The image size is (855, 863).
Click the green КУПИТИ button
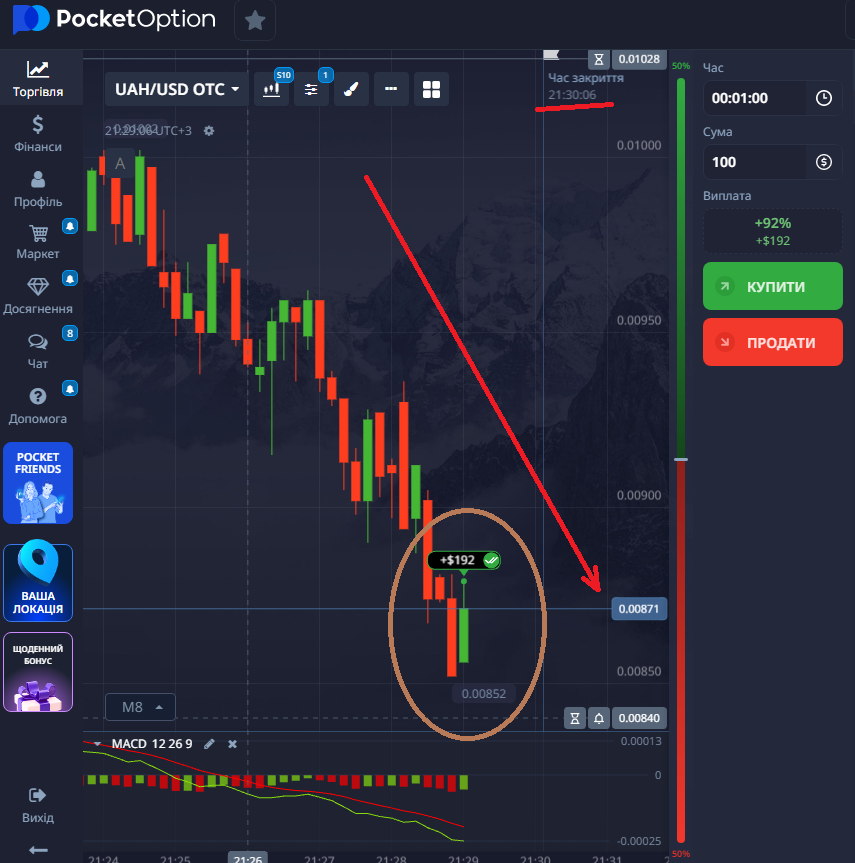tap(772, 286)
